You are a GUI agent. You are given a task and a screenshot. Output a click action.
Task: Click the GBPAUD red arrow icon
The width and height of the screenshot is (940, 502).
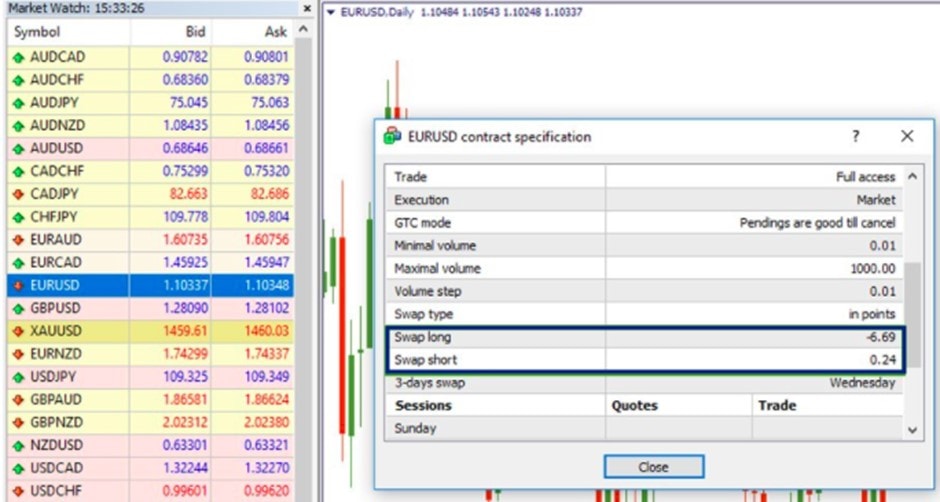pyautogui.click(x=18, y=399)
